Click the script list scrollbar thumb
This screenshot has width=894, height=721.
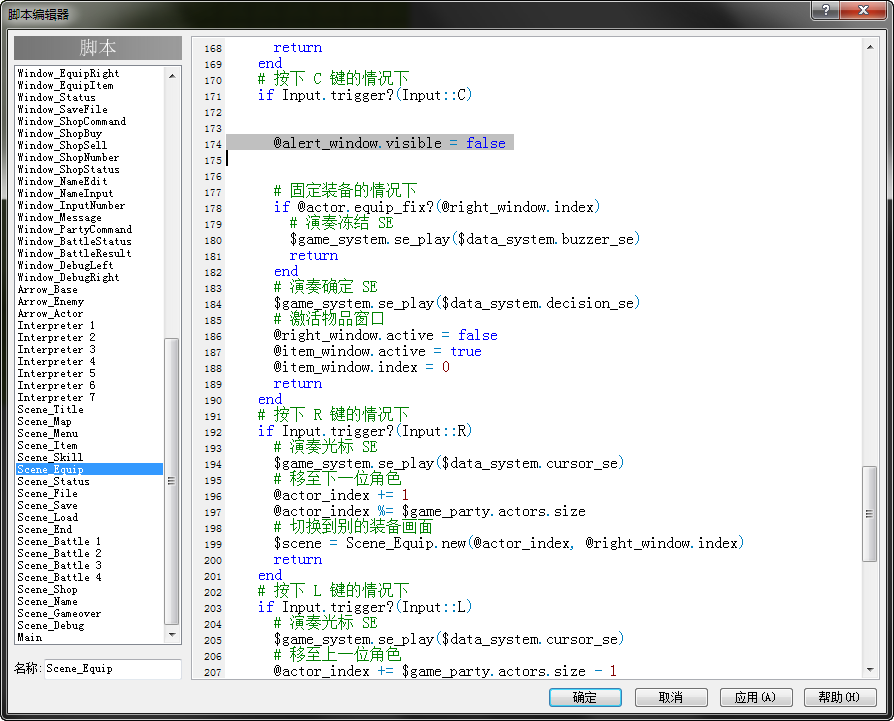click(172, 481)
